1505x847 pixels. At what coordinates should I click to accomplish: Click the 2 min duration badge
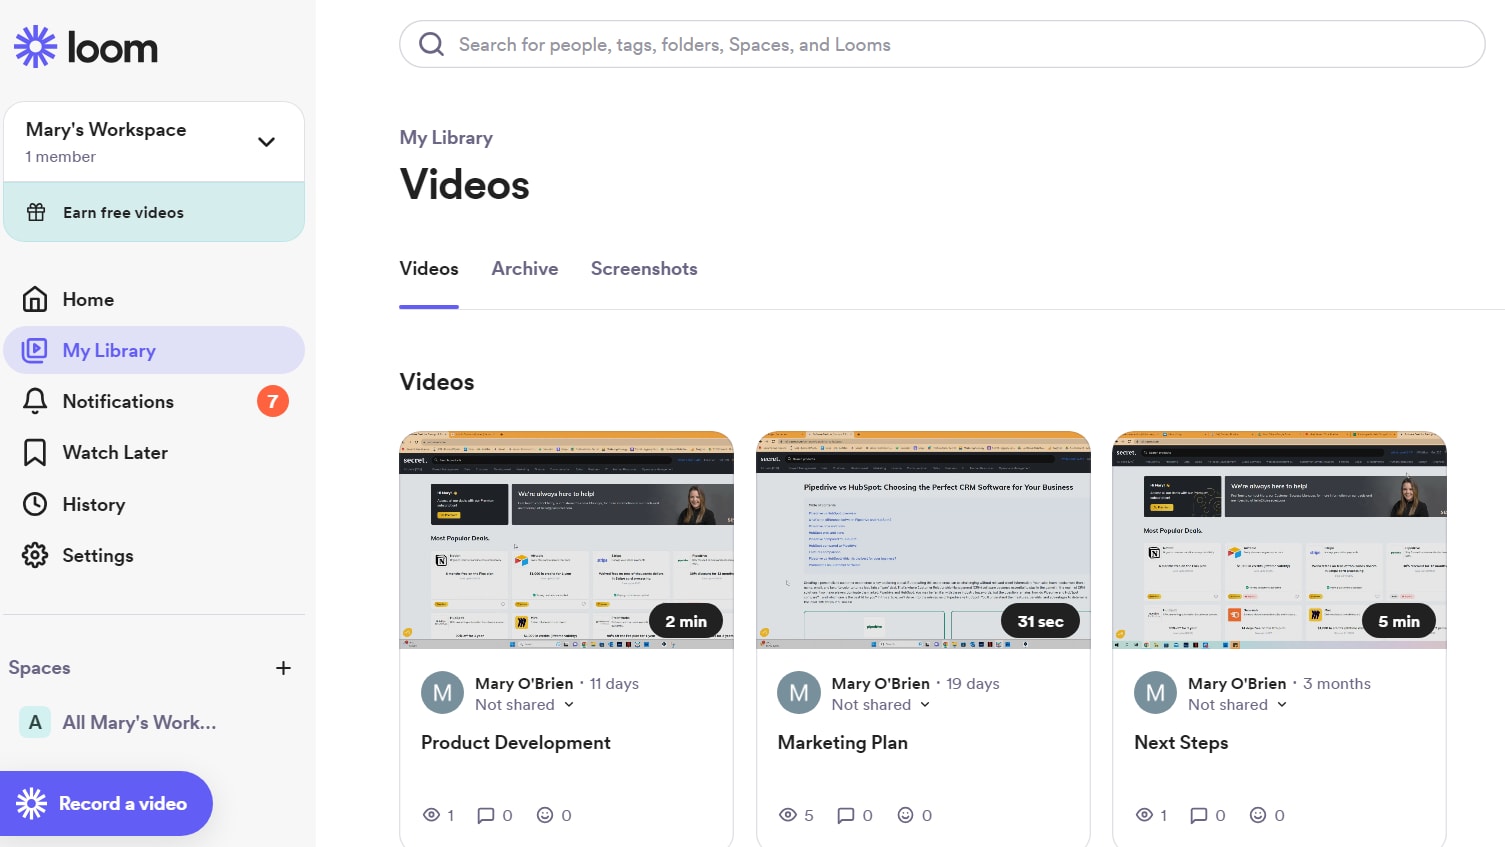686,621
